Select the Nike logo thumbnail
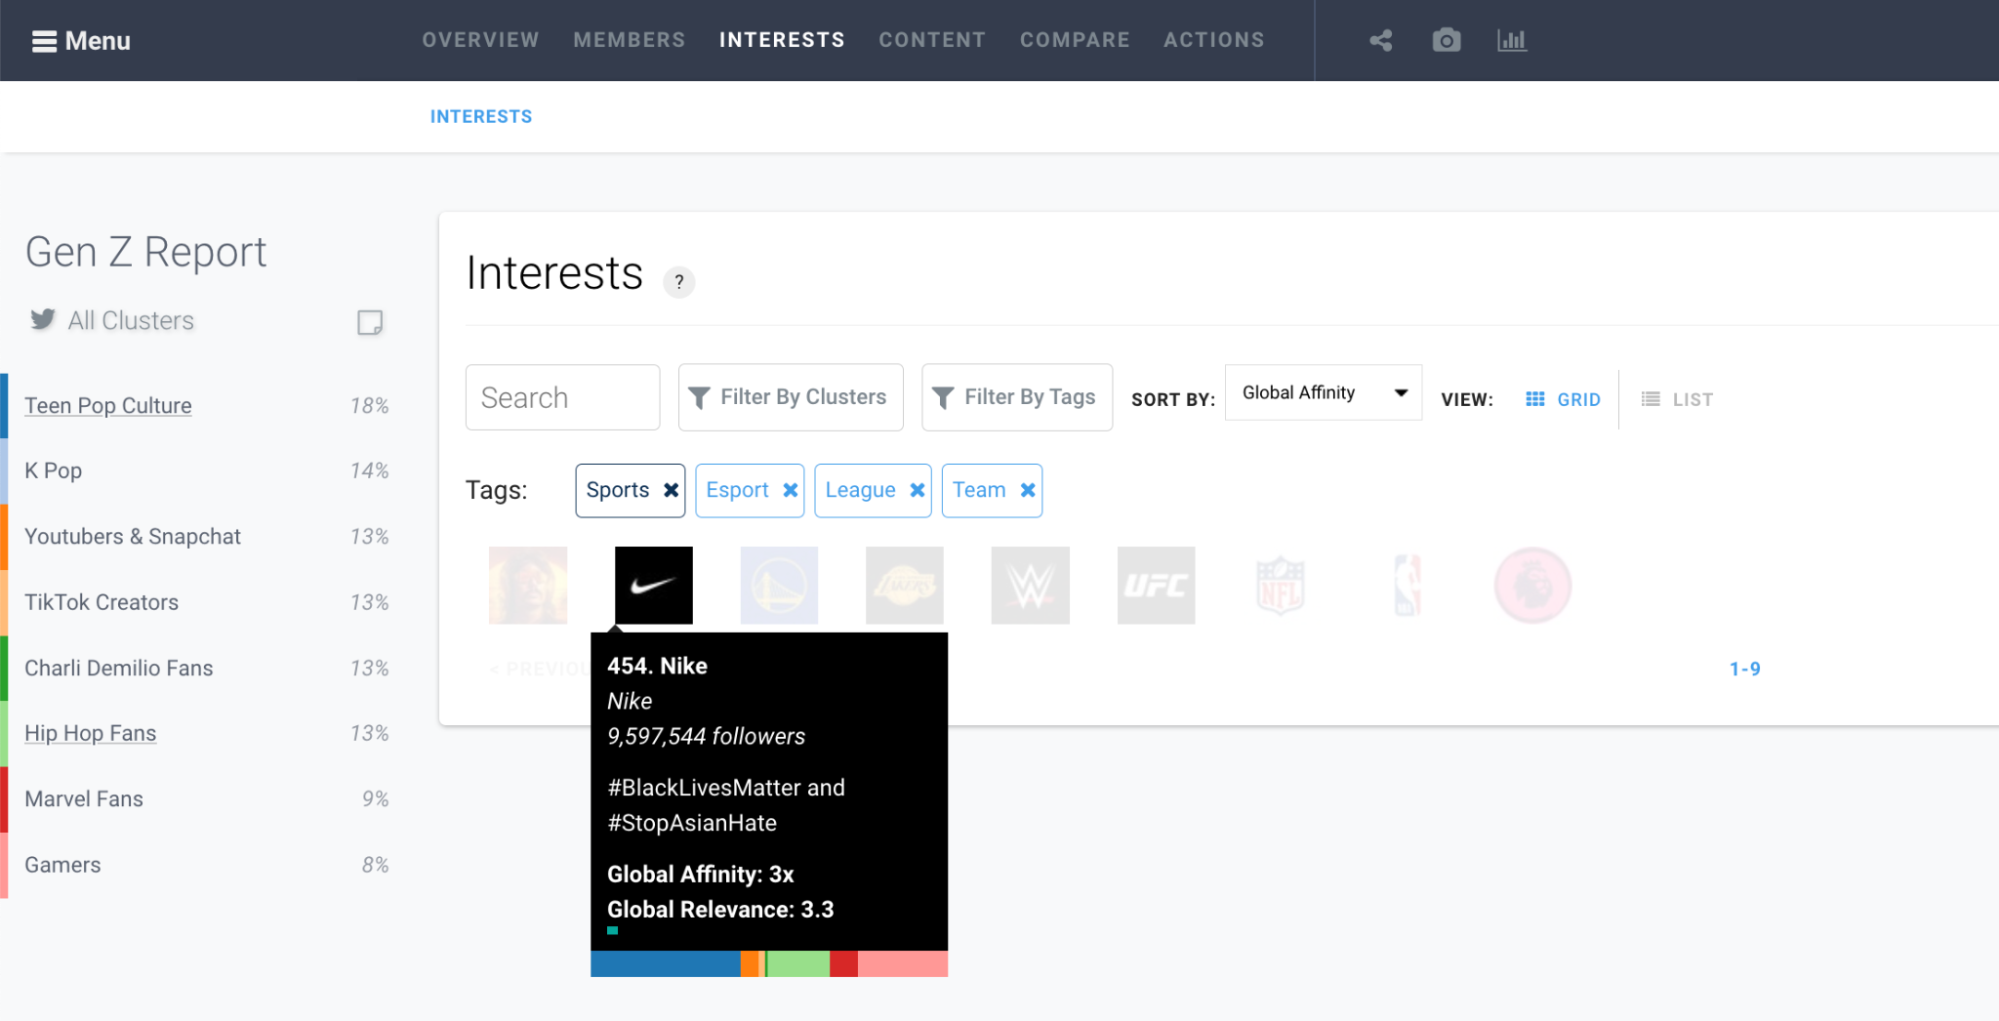The width and height of the screenshot is (1999, 1021). click(654, 585)
